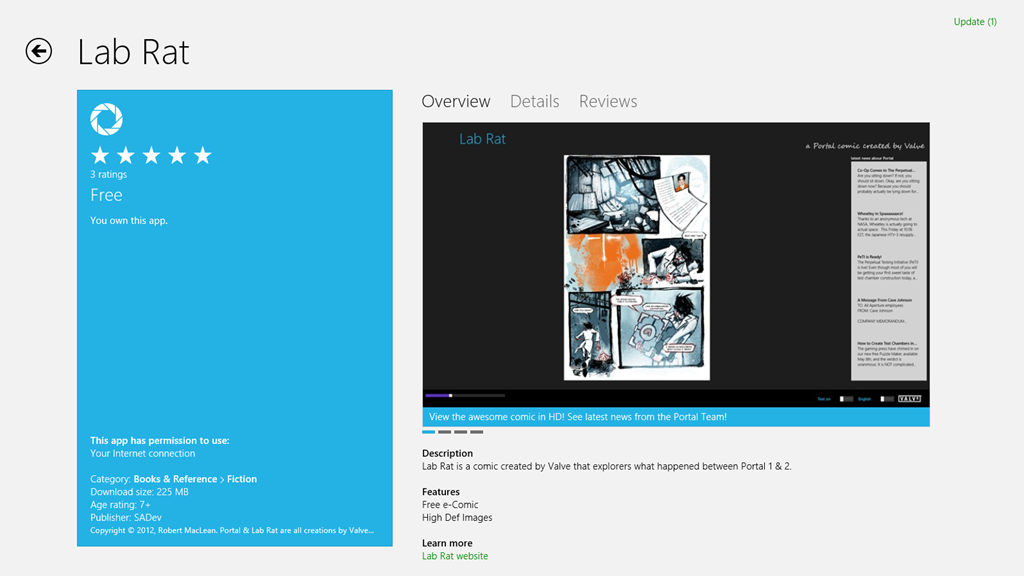Open the Lab Rat website link
The width and height of the screenshot is (1024, 576).
tap(455, 556)
